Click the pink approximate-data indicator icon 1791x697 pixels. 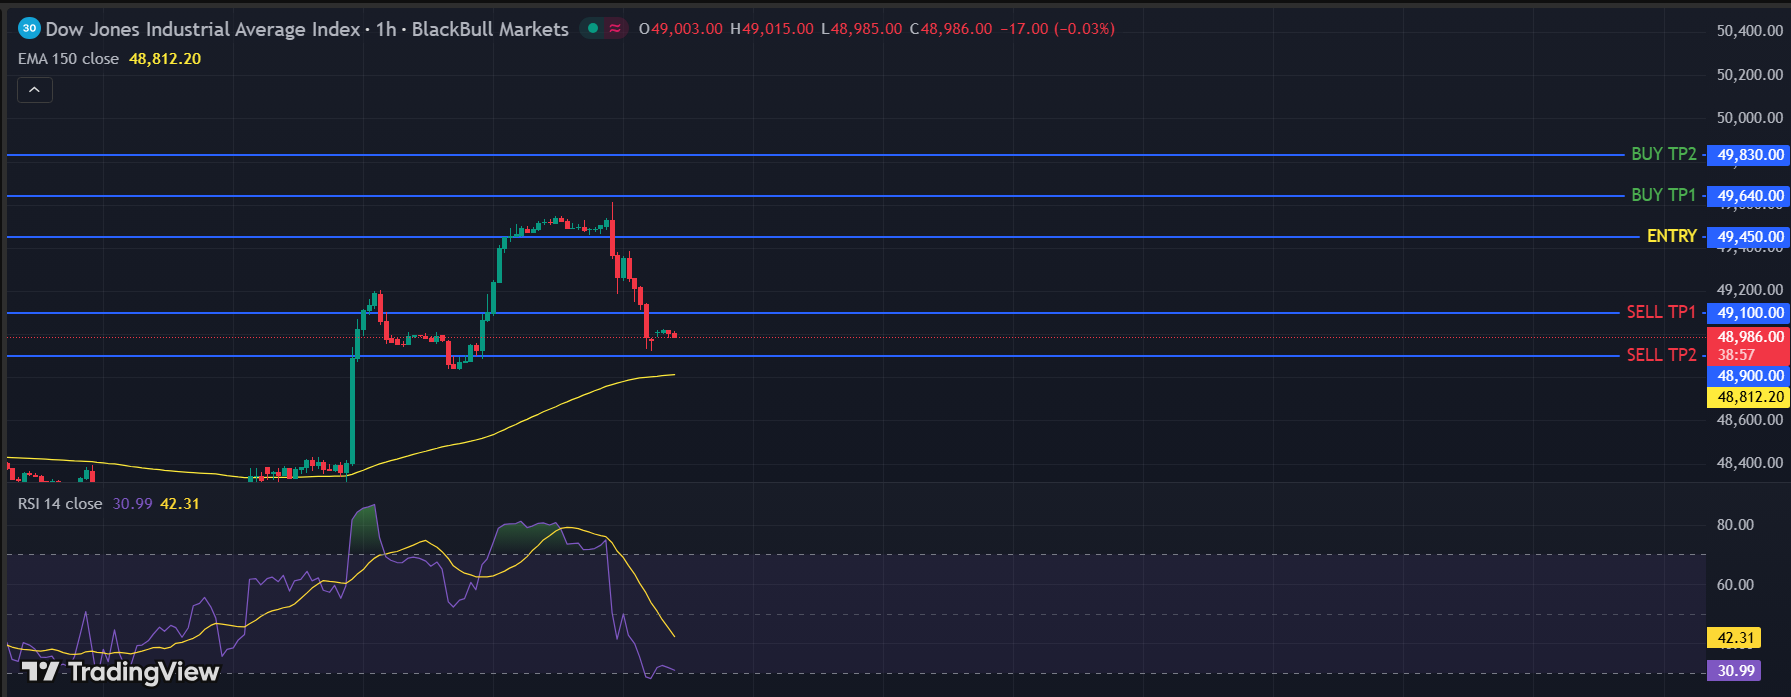615,28
